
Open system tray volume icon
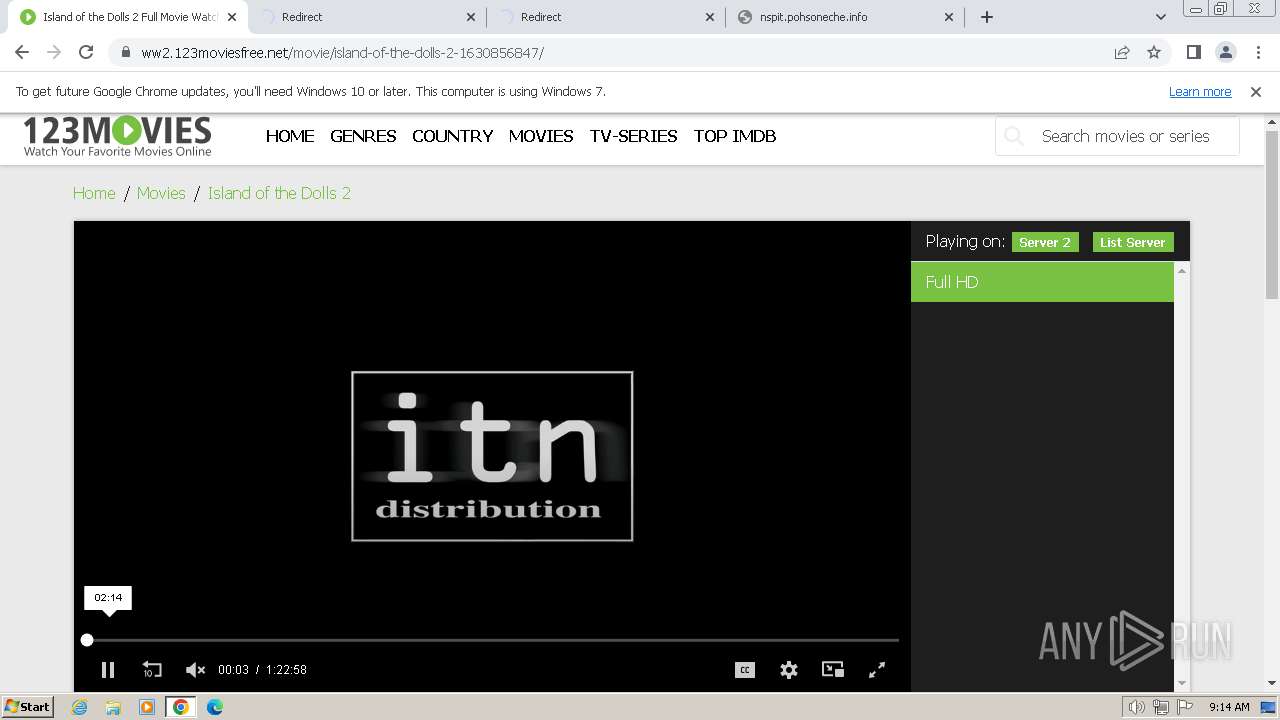pos(1137,707)
